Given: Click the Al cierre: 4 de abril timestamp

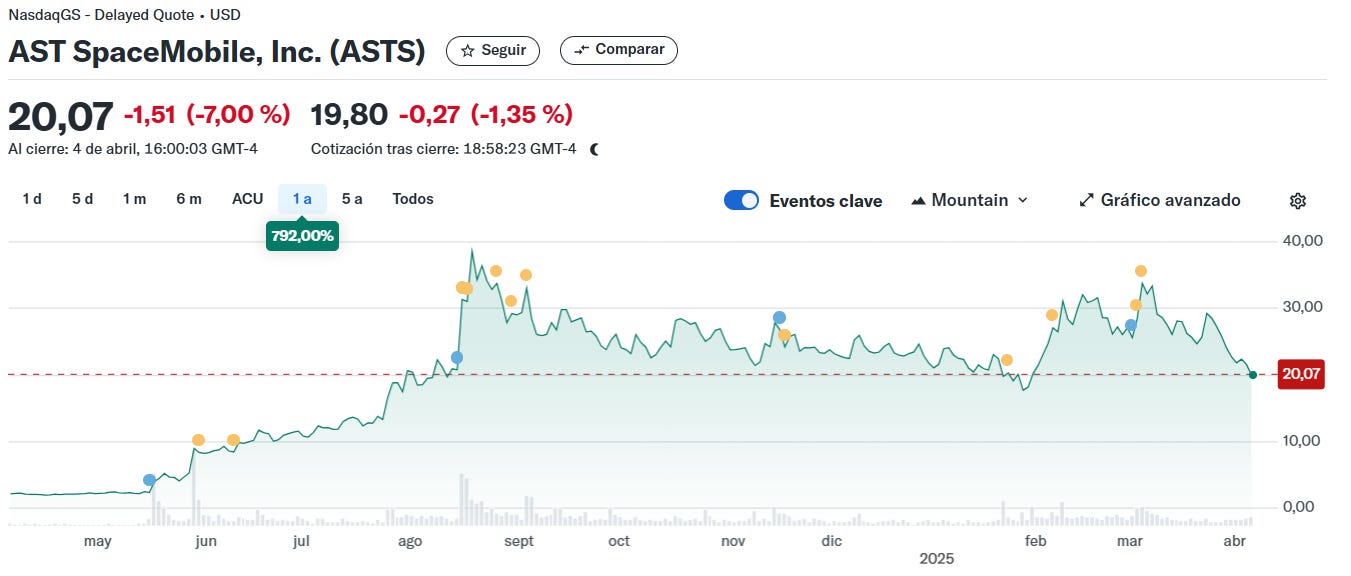Looking at the screenshot, I should click(133, 149).
